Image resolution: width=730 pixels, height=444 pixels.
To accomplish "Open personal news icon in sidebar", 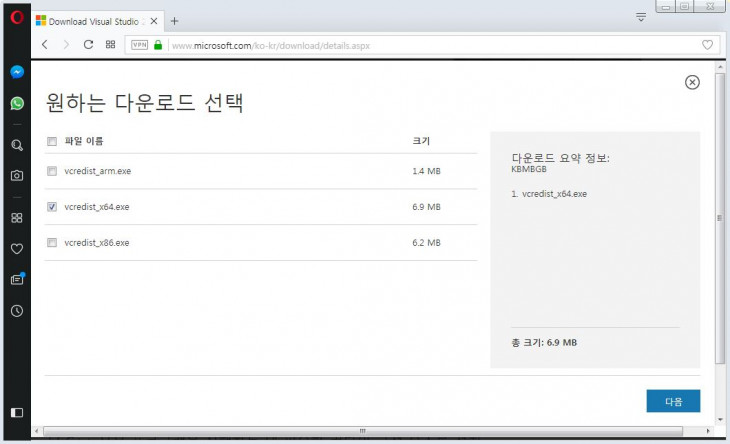I will [17, 279].
